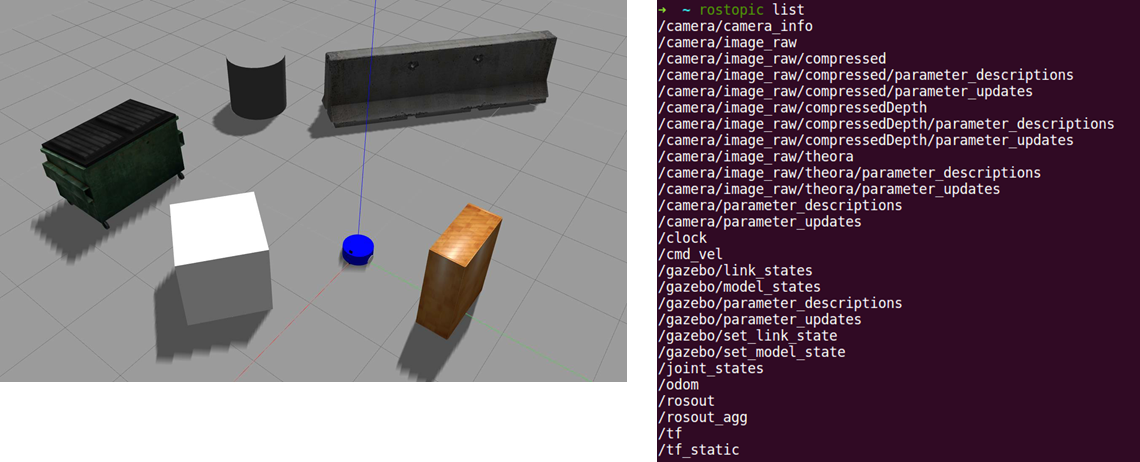The height and width of the screenshot is (462, 1140).
Task: Click '/camera/image_raw/theora' topic line
Action: coord(755,156)
